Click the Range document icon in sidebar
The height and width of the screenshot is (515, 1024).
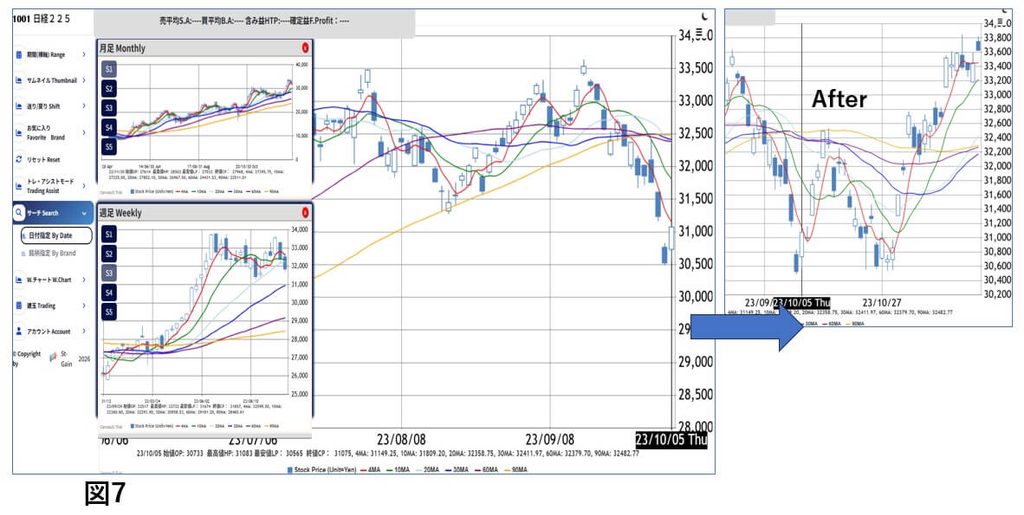click(x=18, y=55)
